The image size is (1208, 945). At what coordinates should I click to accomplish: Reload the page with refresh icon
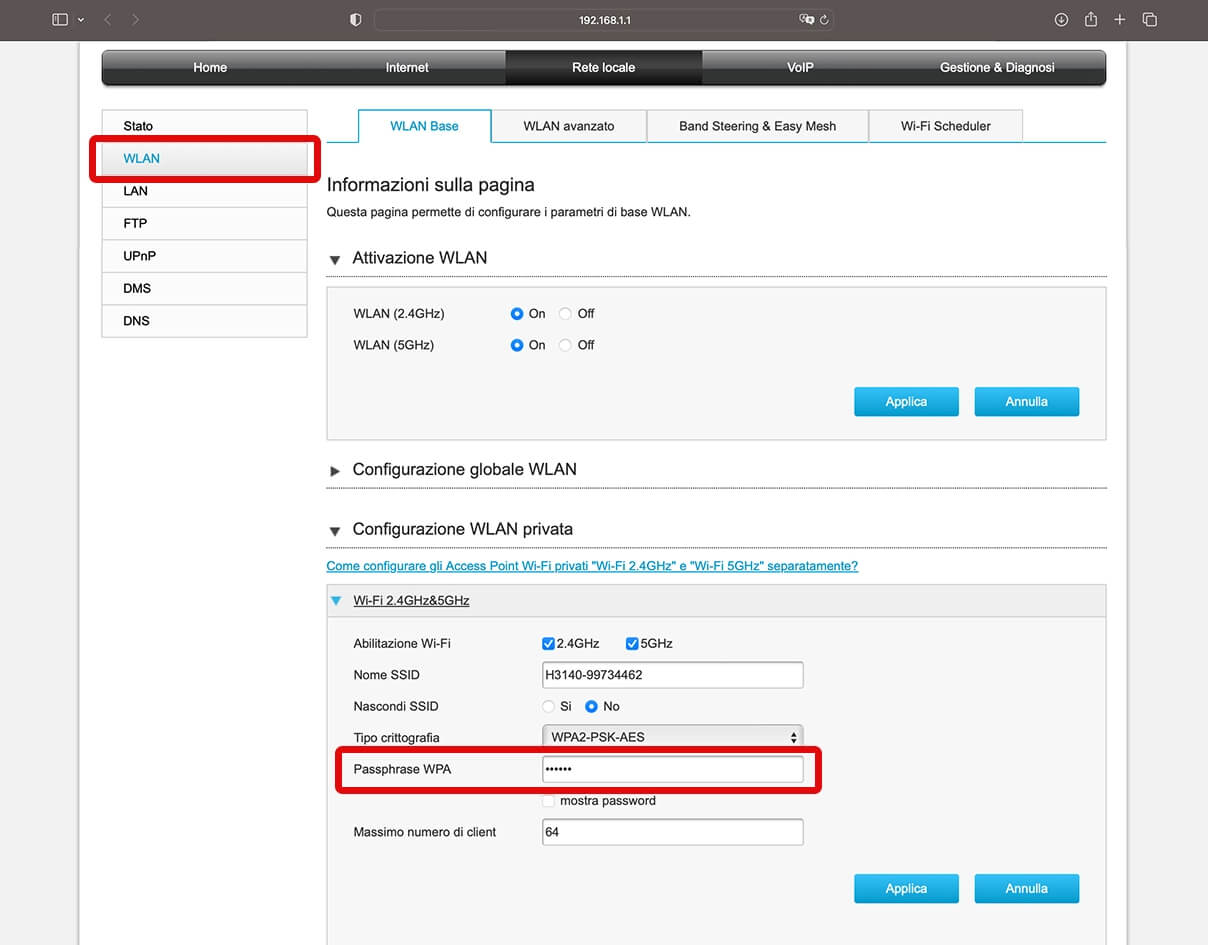point(824,20)
